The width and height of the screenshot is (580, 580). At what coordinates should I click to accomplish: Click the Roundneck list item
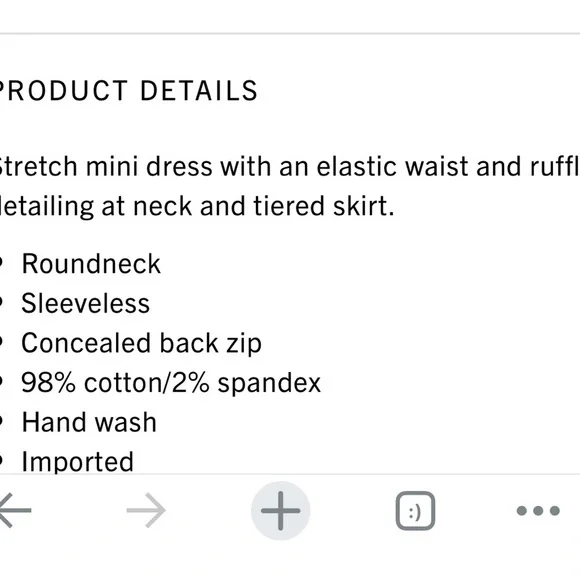pyautogui.click(x=91, y=264)
